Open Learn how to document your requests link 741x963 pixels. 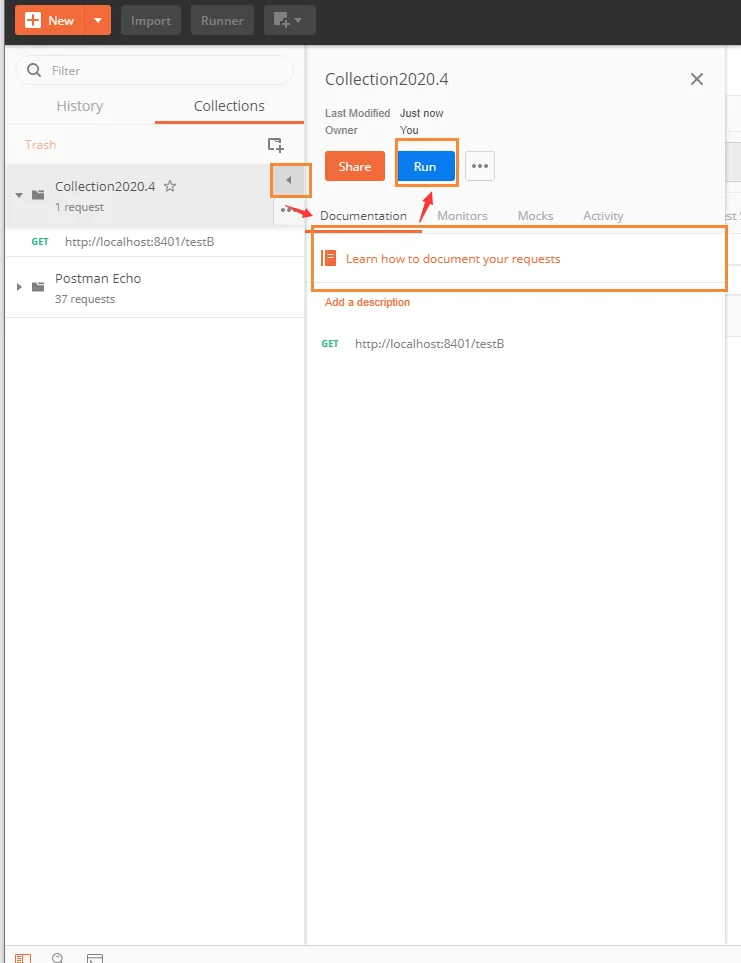[x=453, y=259]
